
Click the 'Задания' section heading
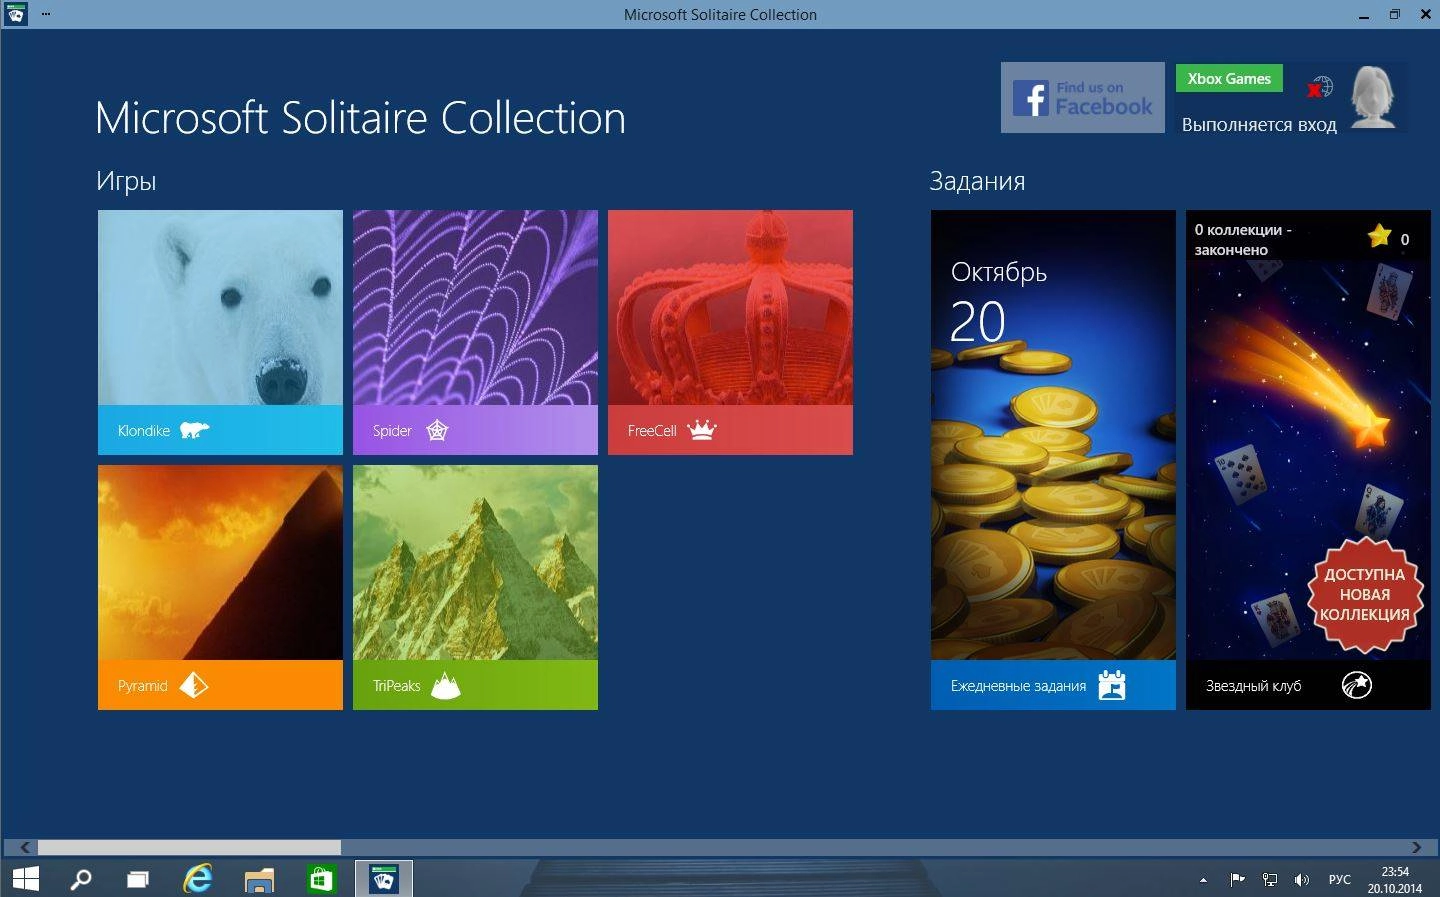977,181
